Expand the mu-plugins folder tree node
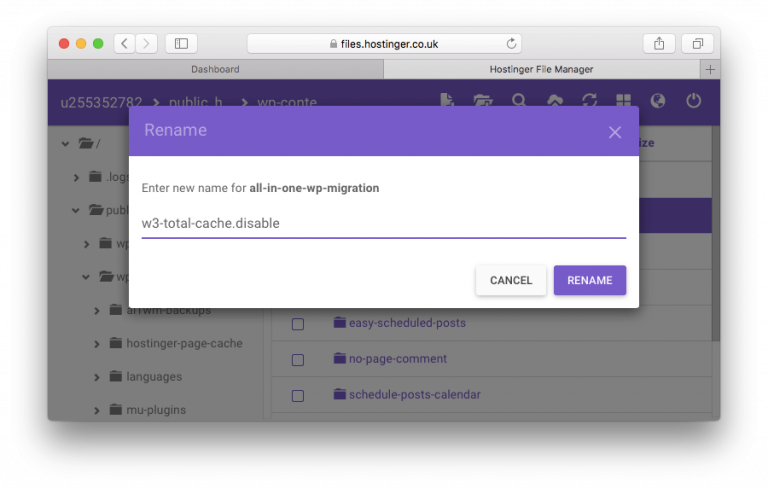 click(96, 411)
